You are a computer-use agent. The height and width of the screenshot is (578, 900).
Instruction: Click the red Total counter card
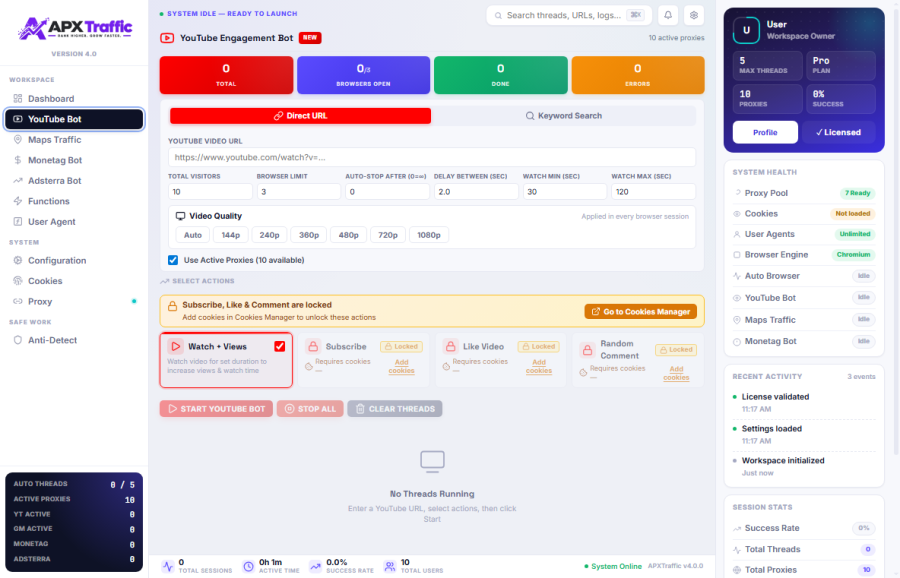(226, 75)
